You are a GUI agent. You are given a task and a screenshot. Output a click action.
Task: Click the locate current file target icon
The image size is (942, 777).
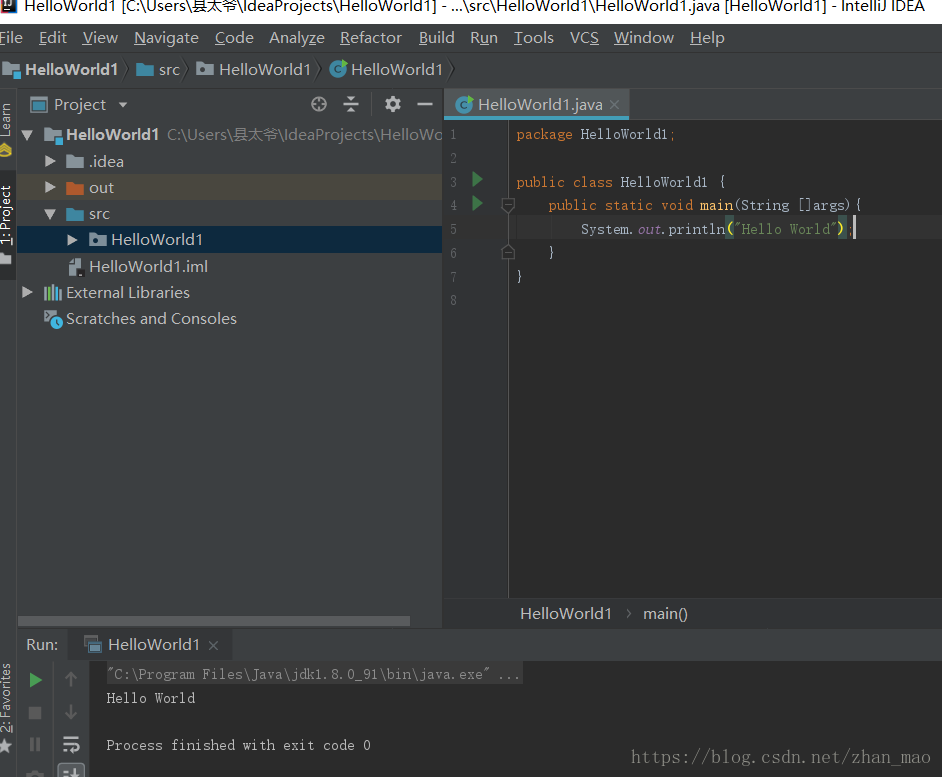coord(319,105)
